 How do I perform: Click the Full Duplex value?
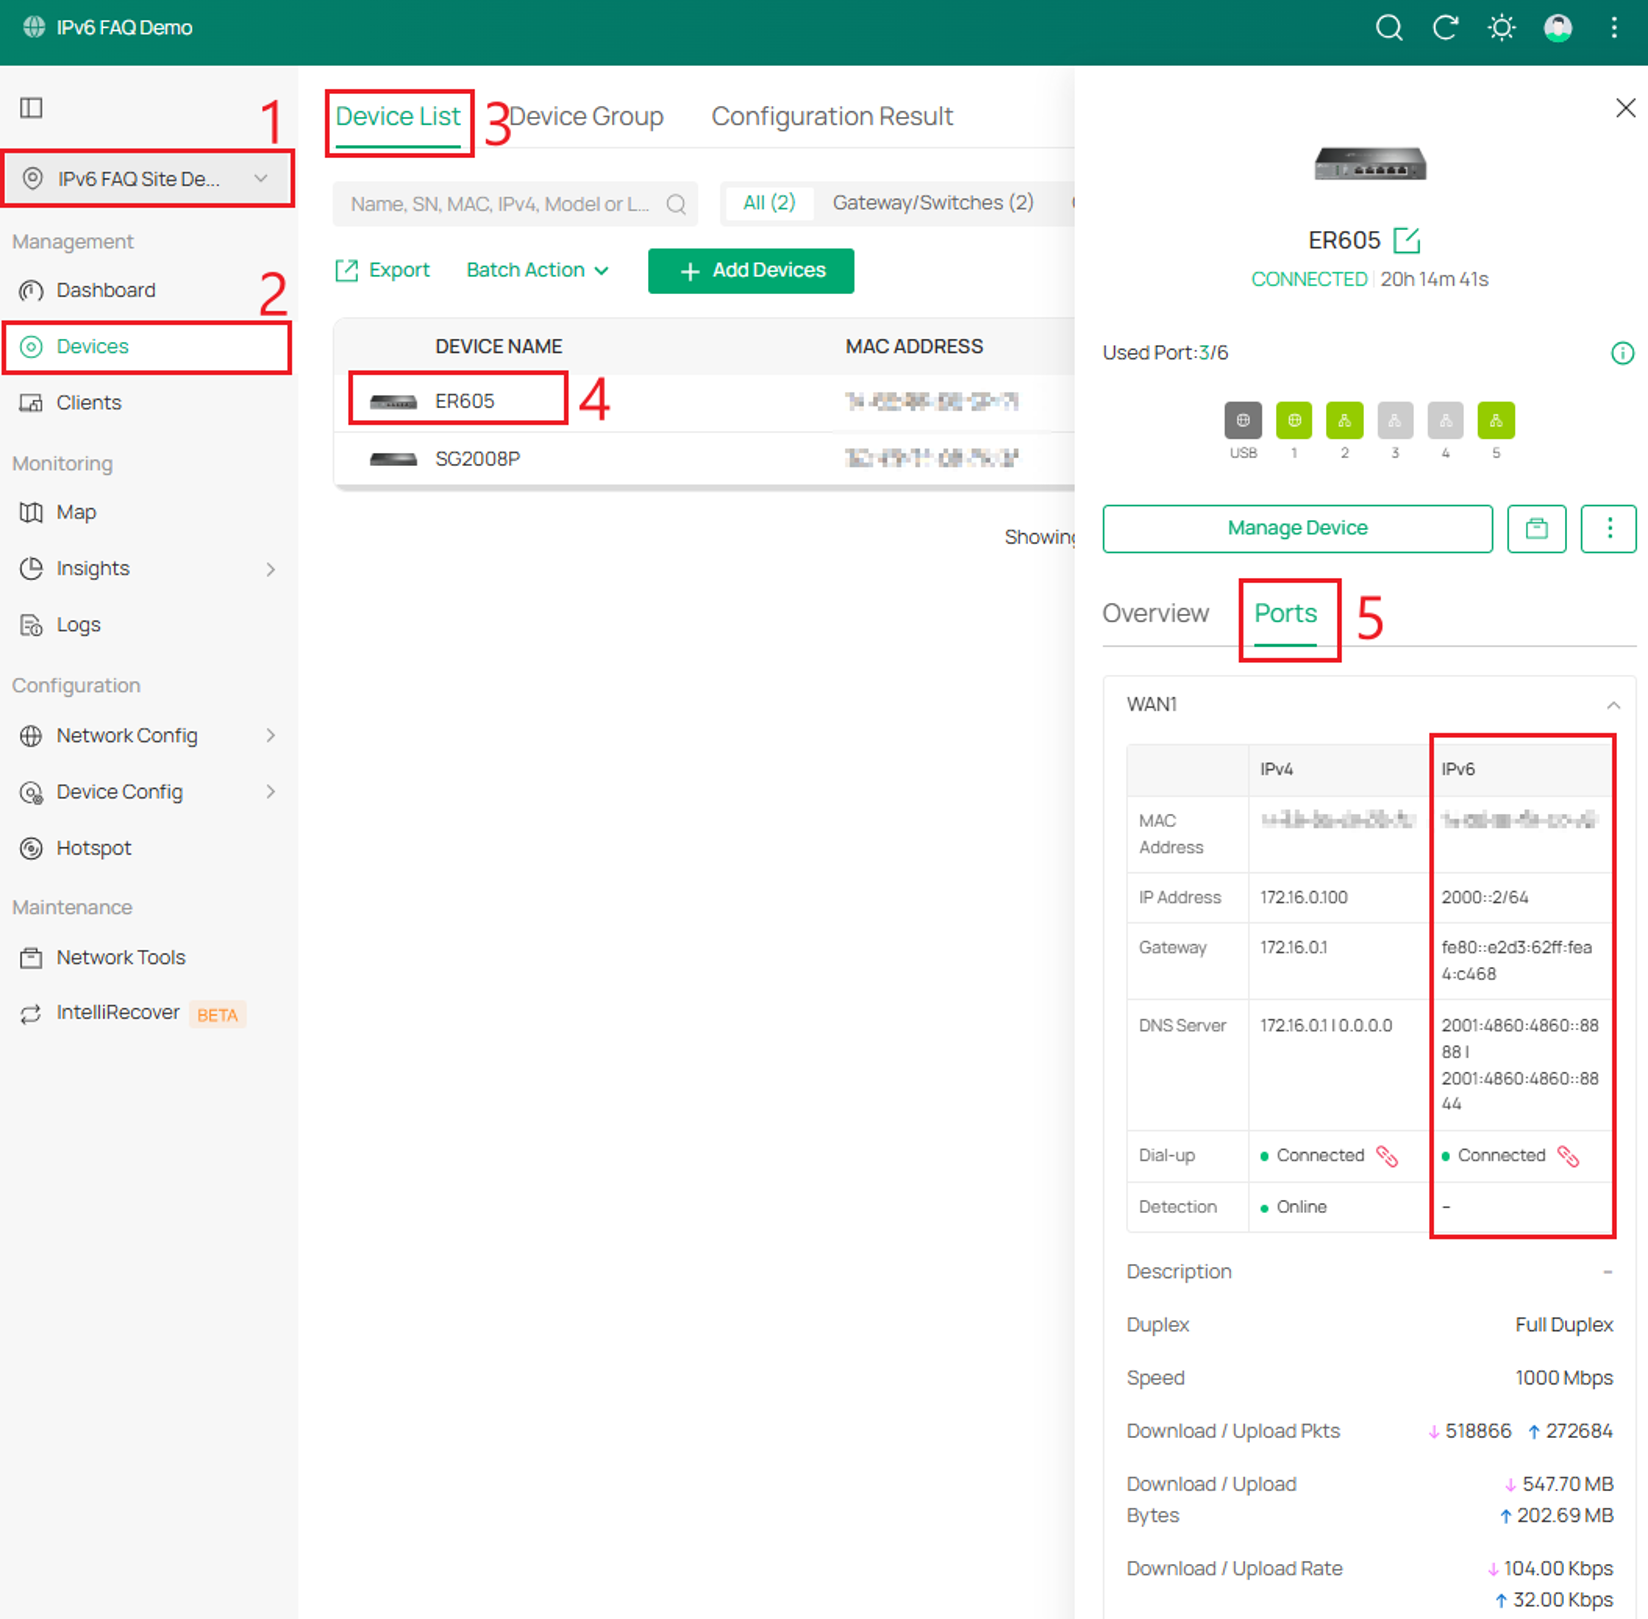(1564, 1325)
